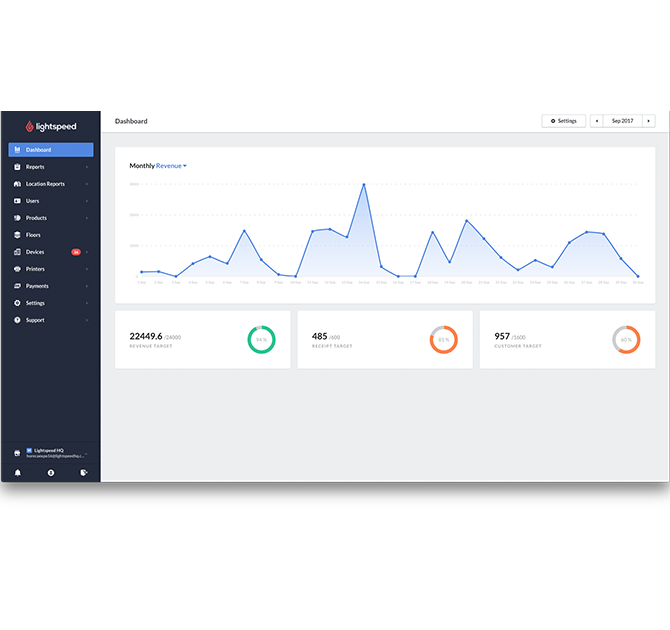Screen dimensions: 670x630
Task: Click the Reports clipboard icon
Action: 17,167
